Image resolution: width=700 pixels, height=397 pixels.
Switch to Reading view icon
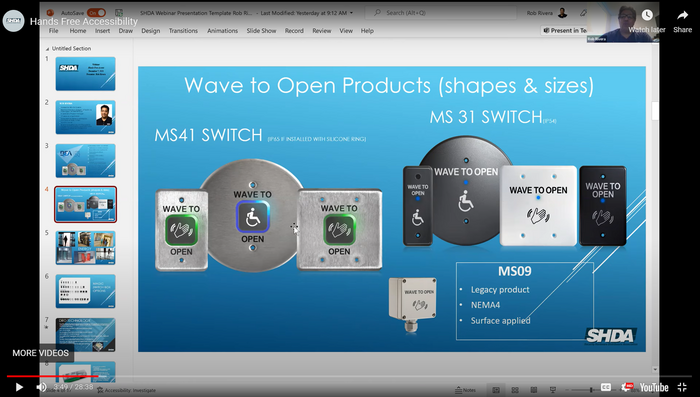[x=533, y=390]
